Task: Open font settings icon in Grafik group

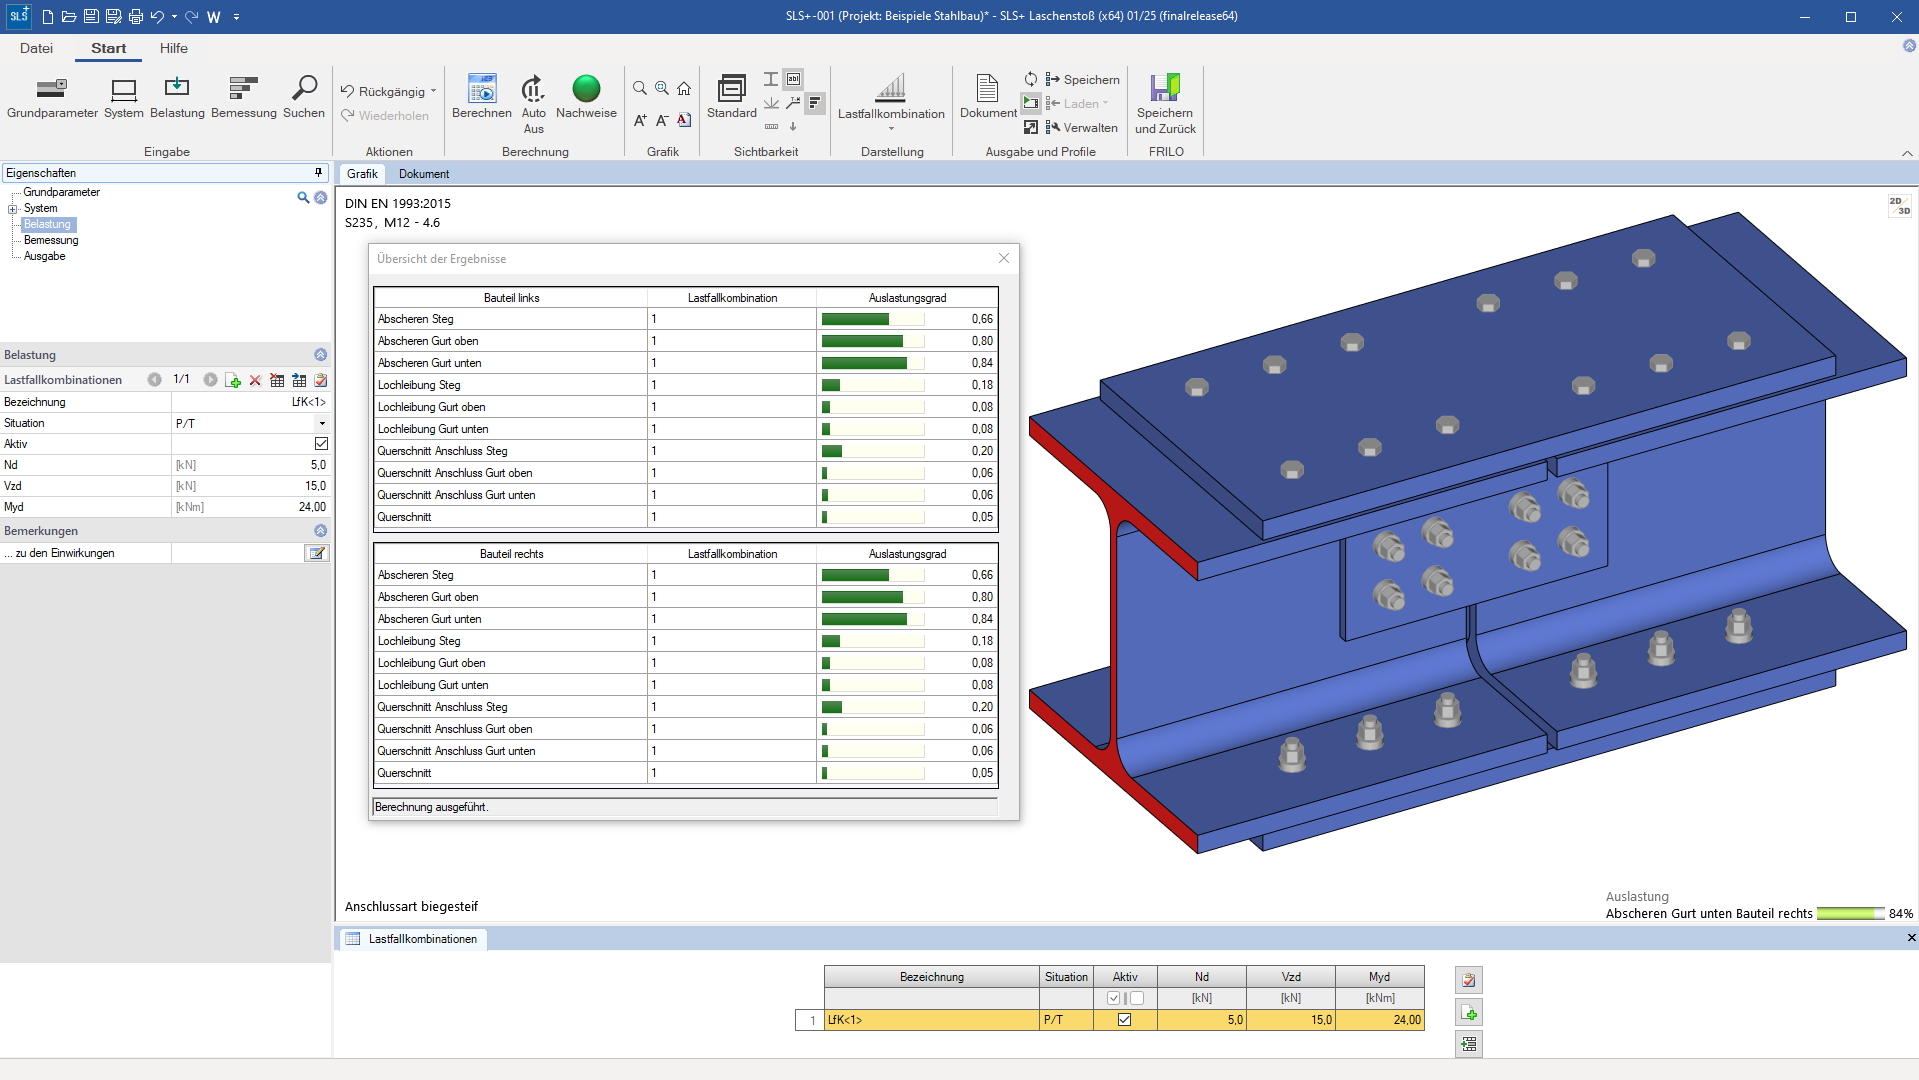Action: point(684,120)
